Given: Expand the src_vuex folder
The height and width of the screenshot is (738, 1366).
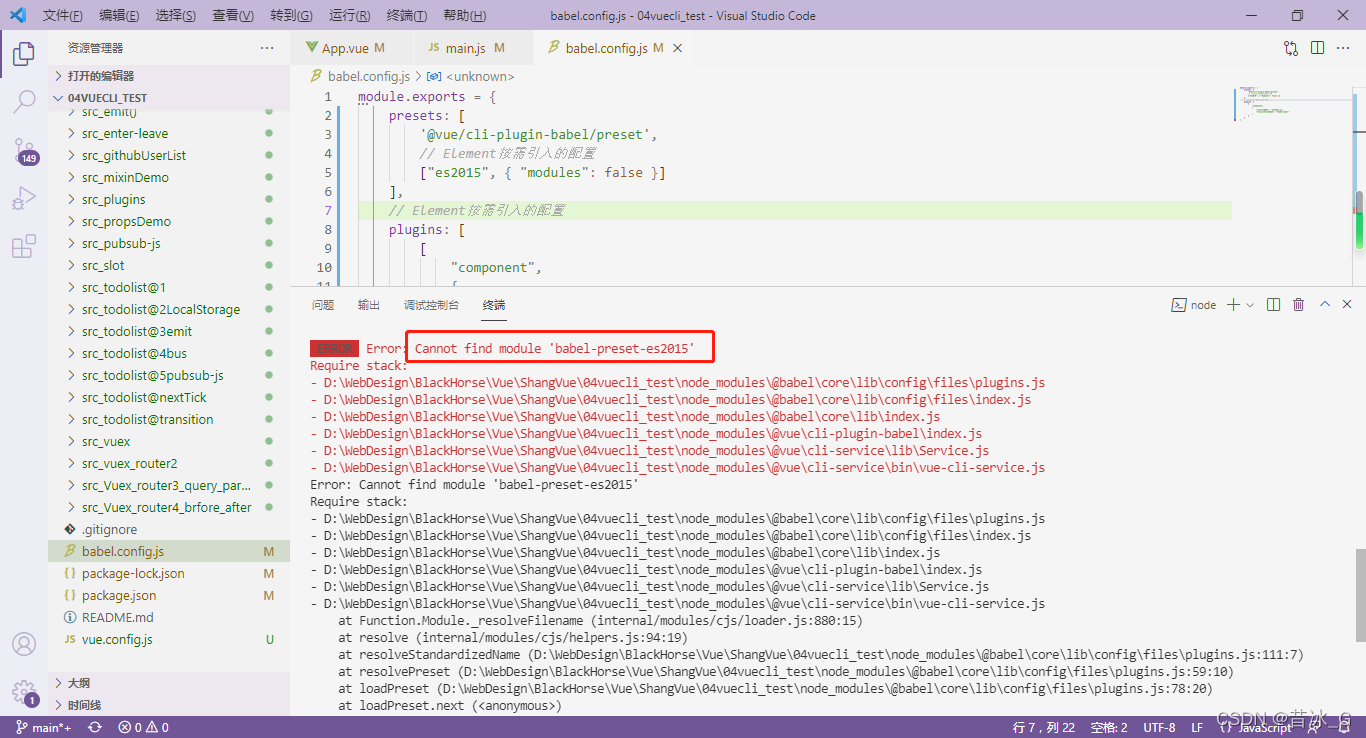Looking at the screenshot, I should (169, 441).
